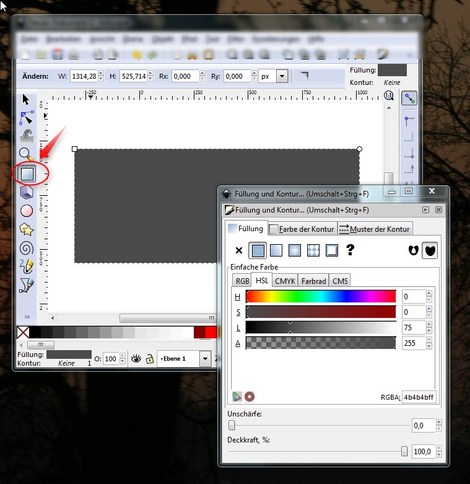Screen dimensions: 470x484
Task: Select the pencil freehand tool
Action: [x=27, y=266]
